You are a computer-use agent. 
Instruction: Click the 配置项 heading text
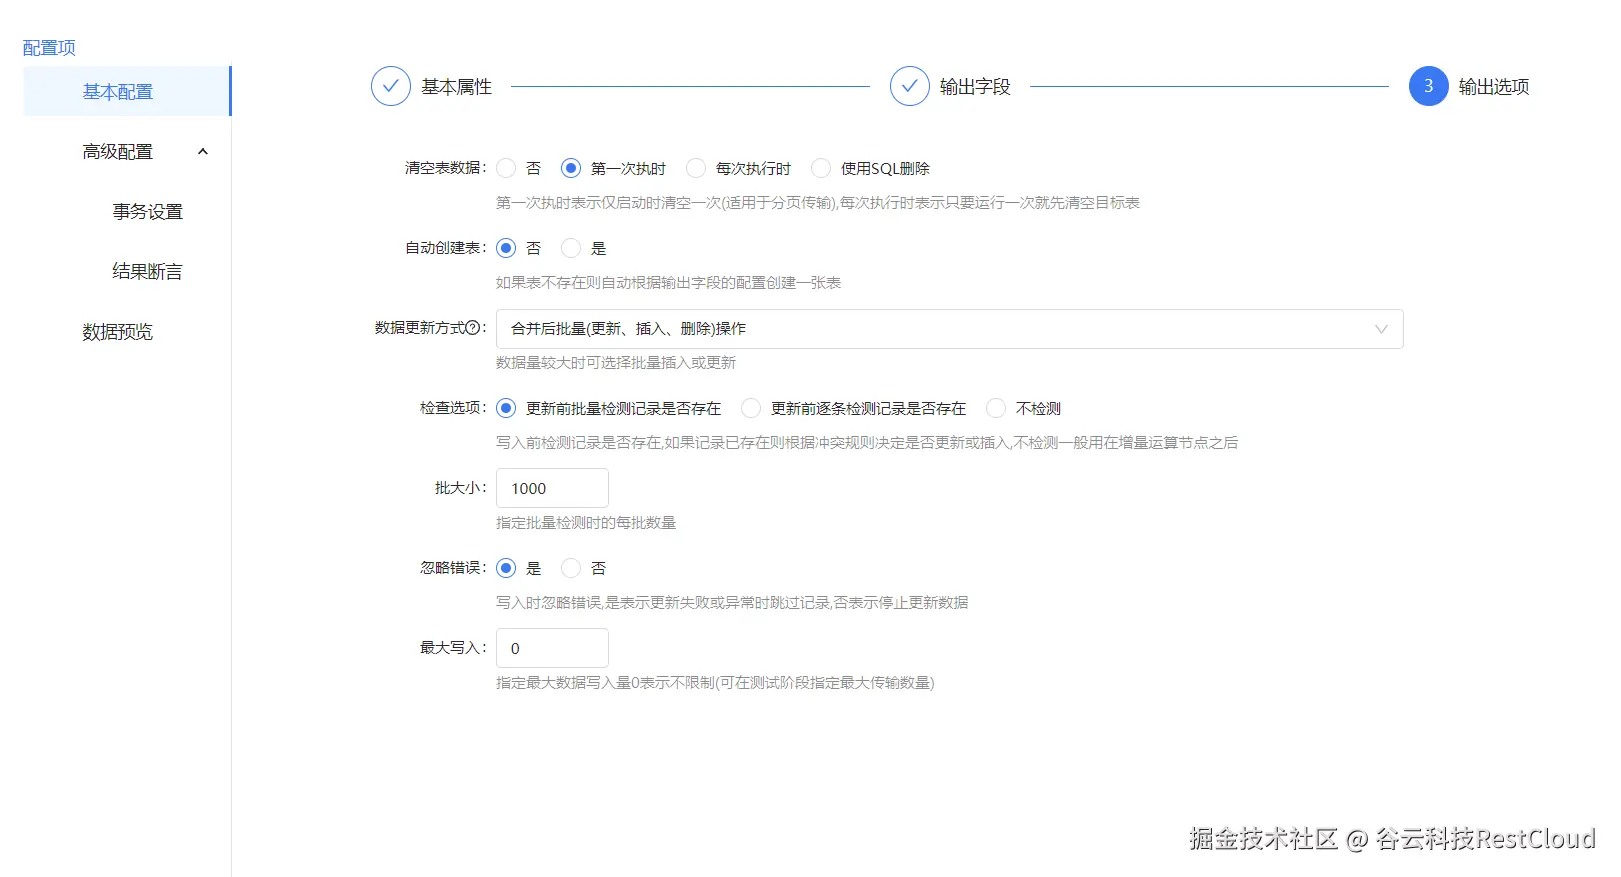[x=49, y=48]
